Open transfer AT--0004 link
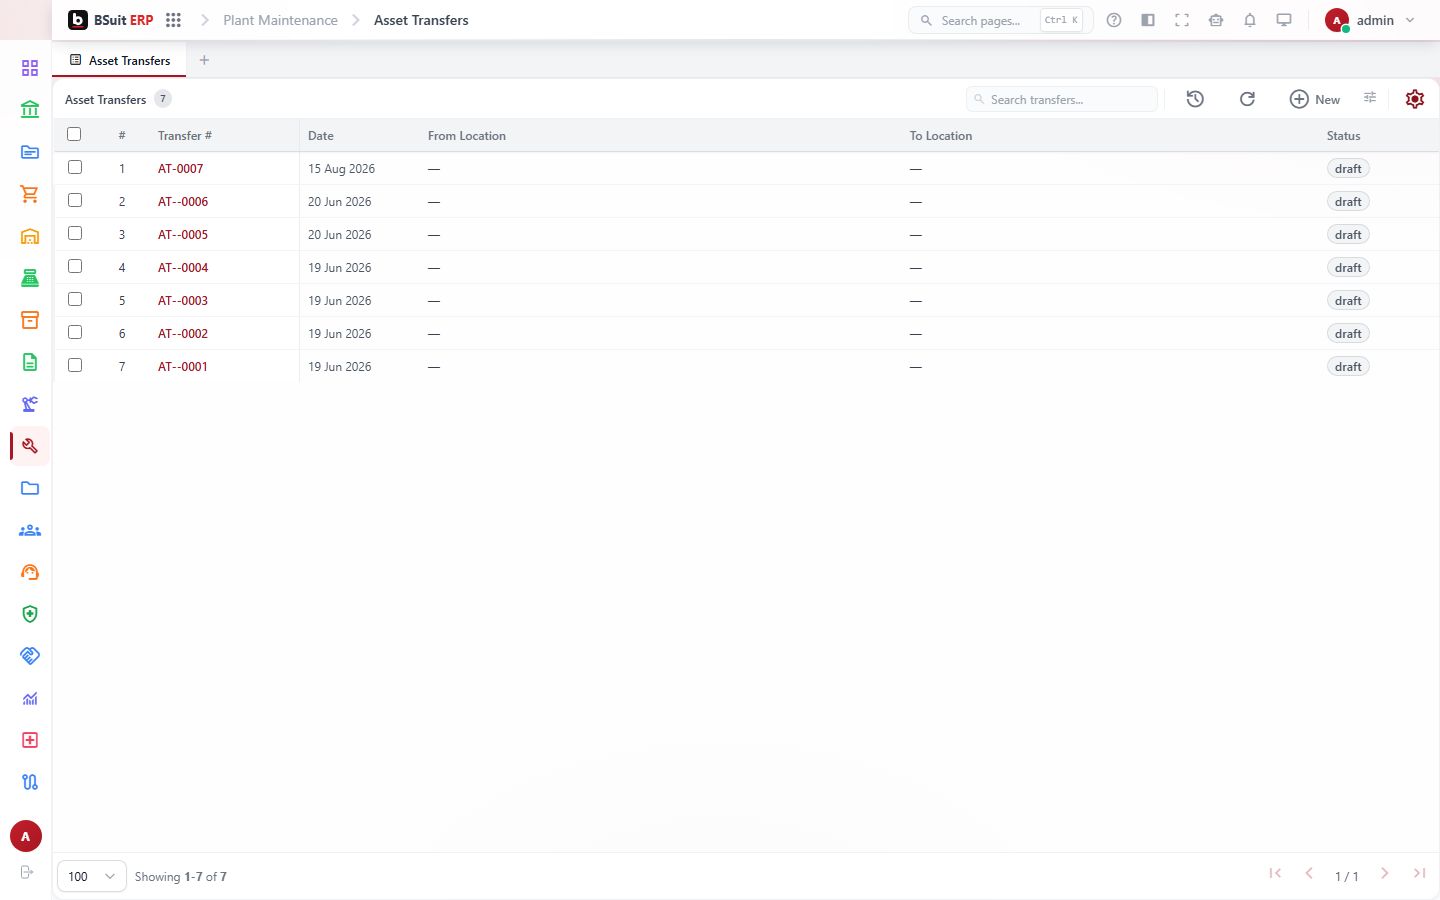 tap(183, 268)
